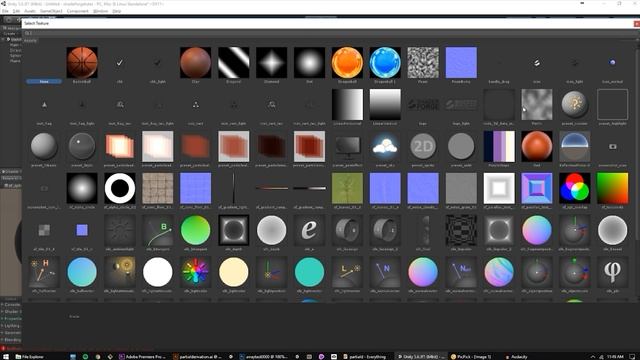640x360 pixels.
Task: Select the reflection probe sky-dome thumbnail
Action: click(574, 146)
